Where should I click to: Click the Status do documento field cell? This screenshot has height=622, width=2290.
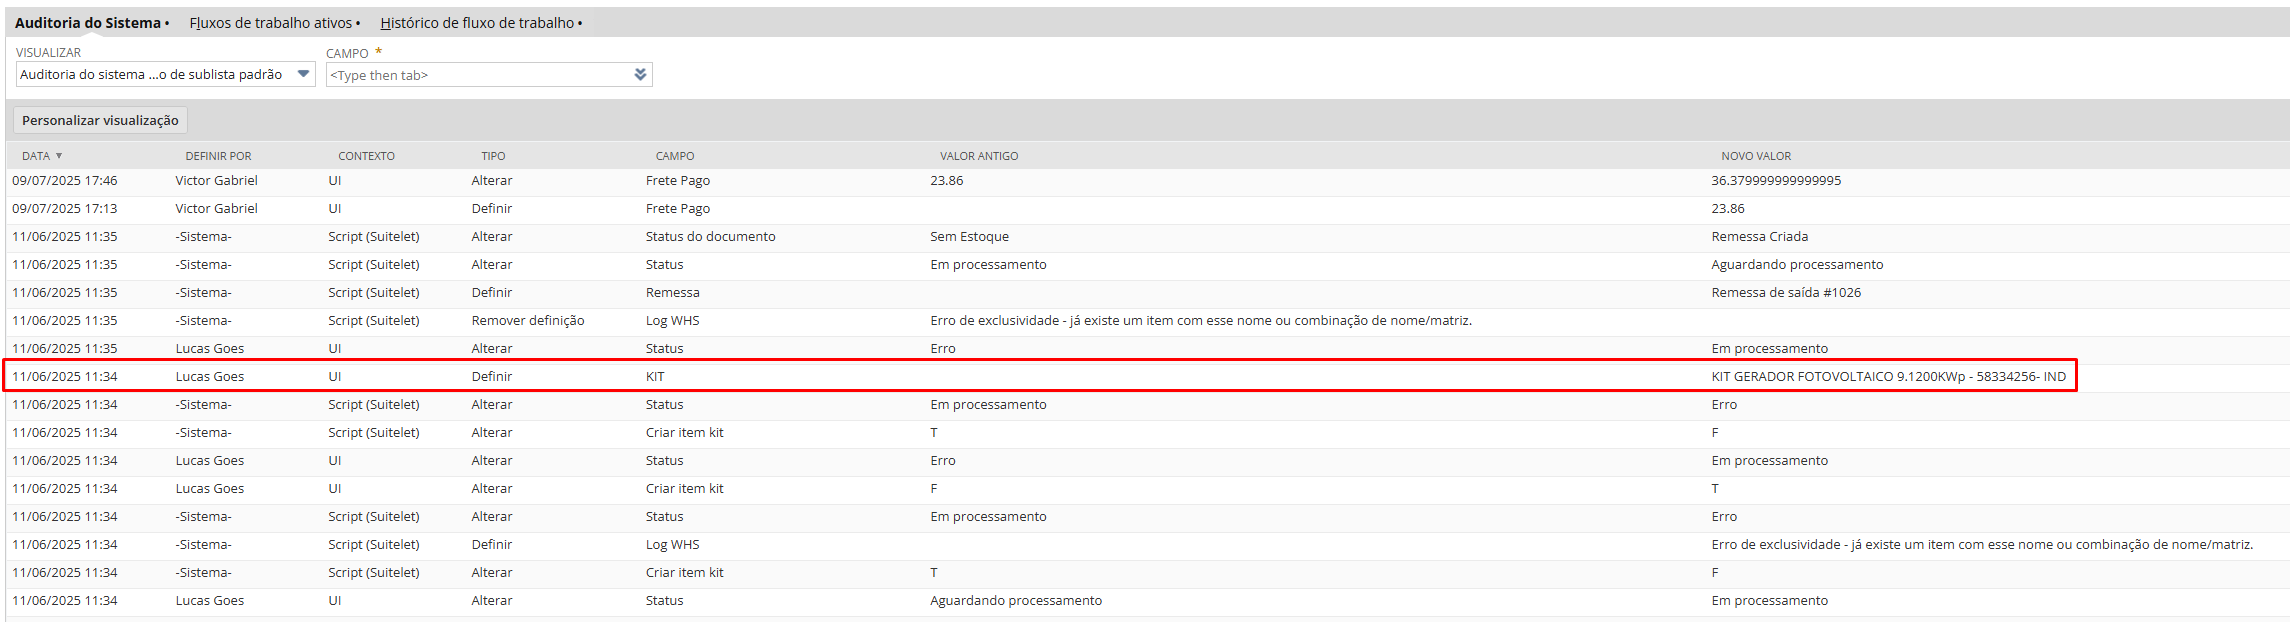(x=710, y=237)
